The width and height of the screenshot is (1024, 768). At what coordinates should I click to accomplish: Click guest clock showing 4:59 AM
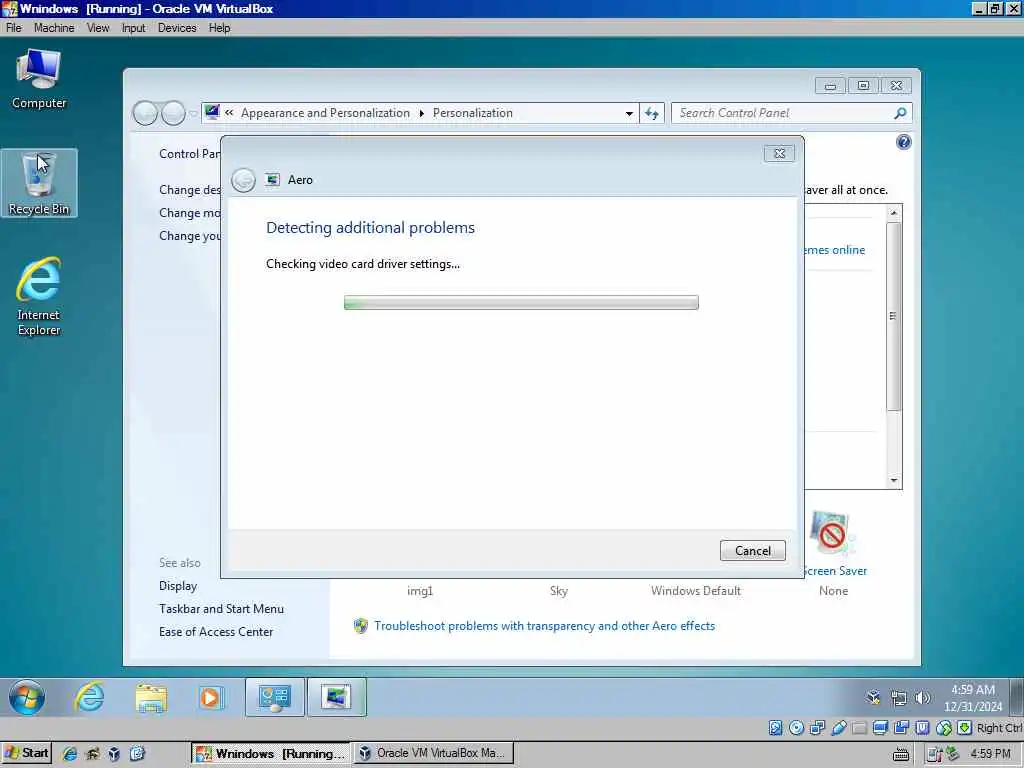(x=972, y=697)
